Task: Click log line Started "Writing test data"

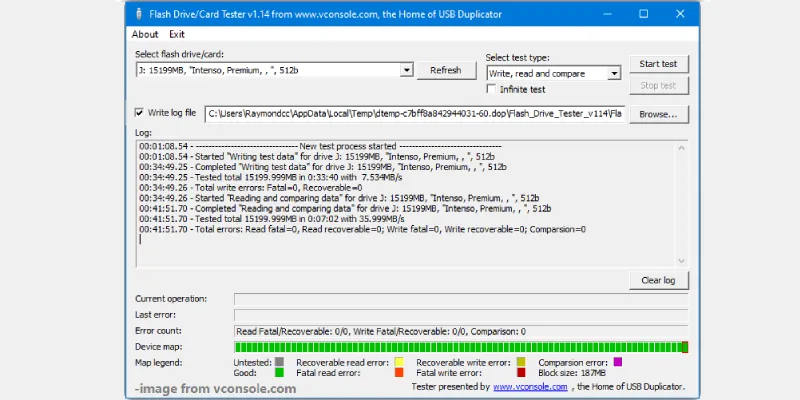Action: pyautogui.click(x=317, y=157)
